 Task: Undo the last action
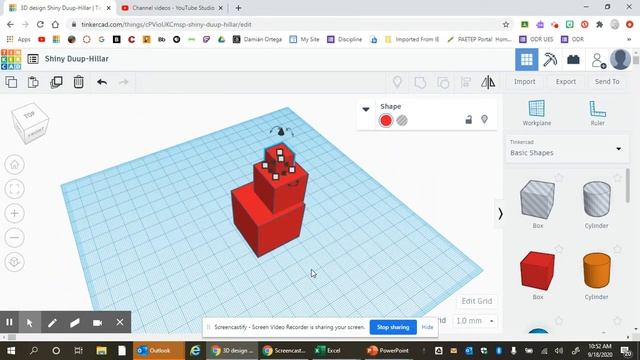tap(102, 82)
